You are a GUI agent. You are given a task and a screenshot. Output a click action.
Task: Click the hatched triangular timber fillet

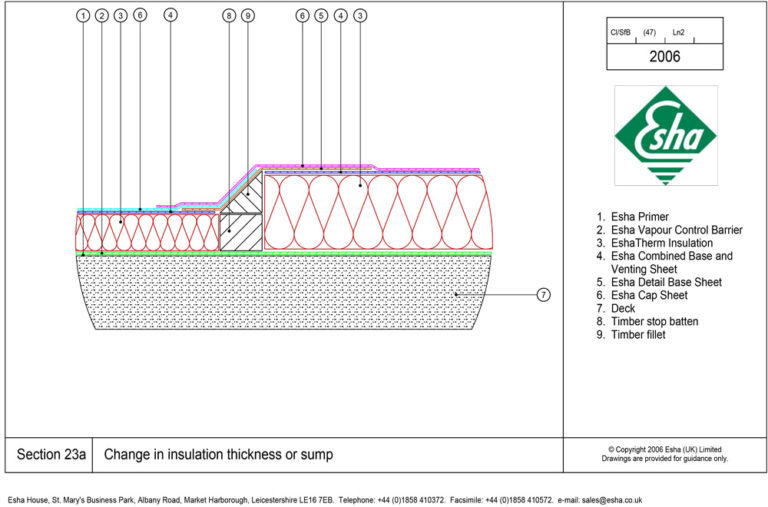click(247, 196)
